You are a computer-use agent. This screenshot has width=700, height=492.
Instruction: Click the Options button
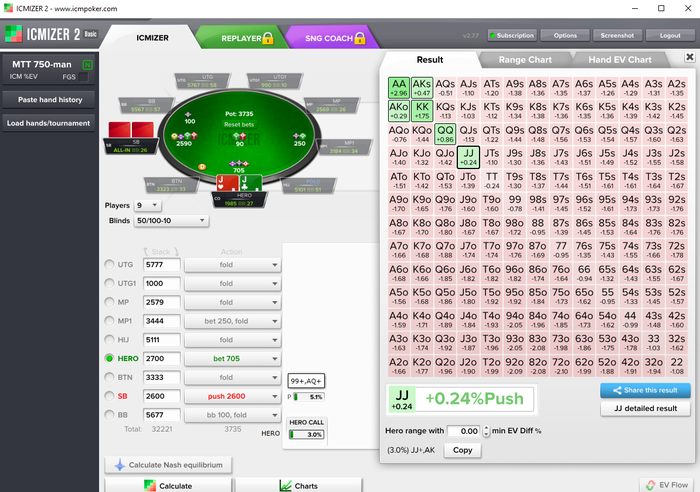point(565,35)
